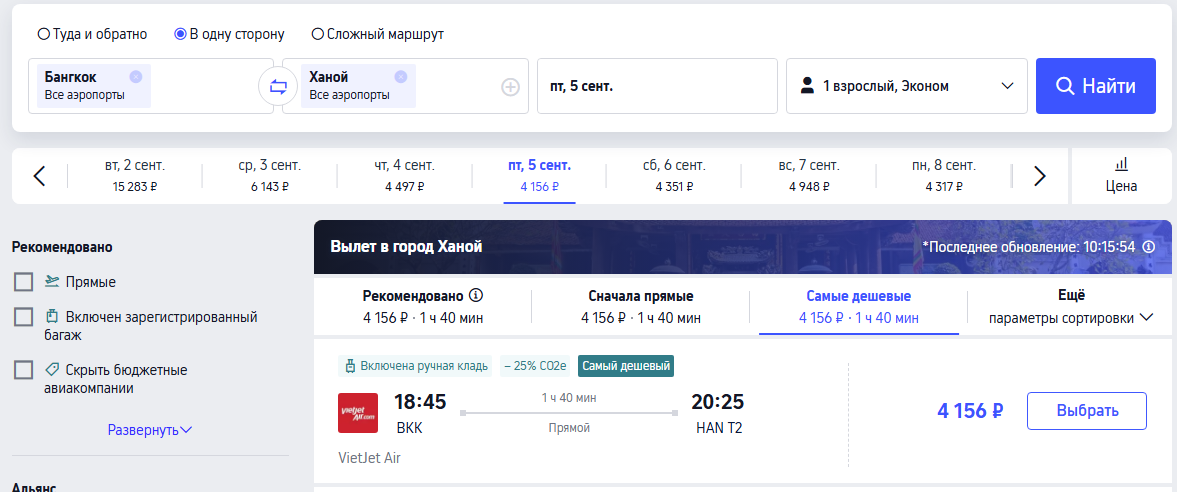This screenshot has height=492, width=1177.
Task: Clear Ханой destination chip
Action: [x=401, y=76]
